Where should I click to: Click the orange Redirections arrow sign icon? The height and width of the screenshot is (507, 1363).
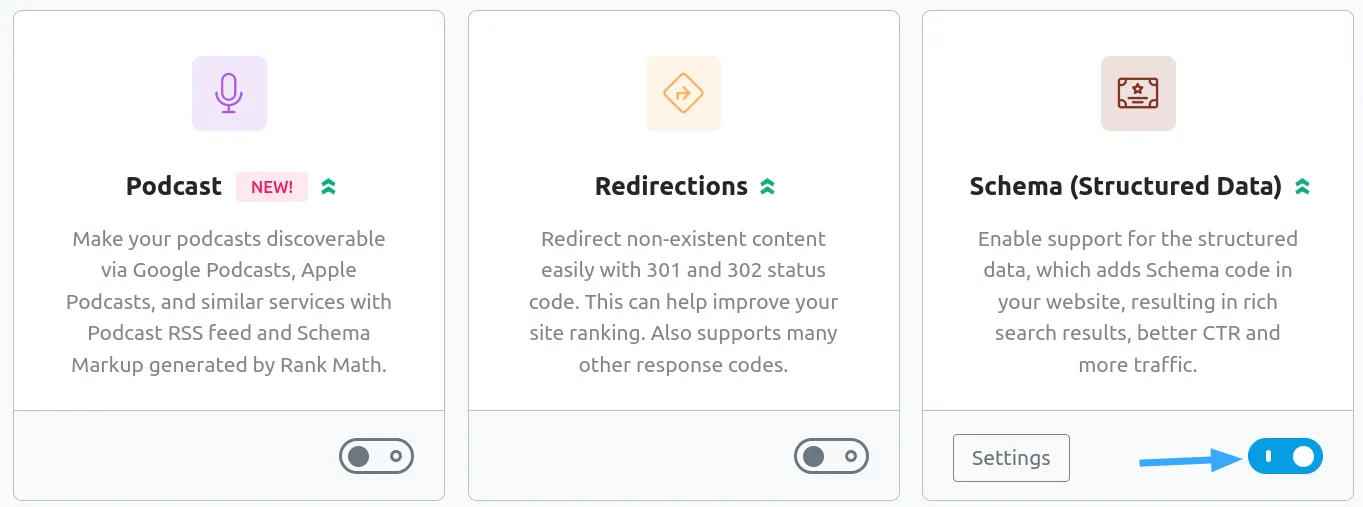[683, 93]
